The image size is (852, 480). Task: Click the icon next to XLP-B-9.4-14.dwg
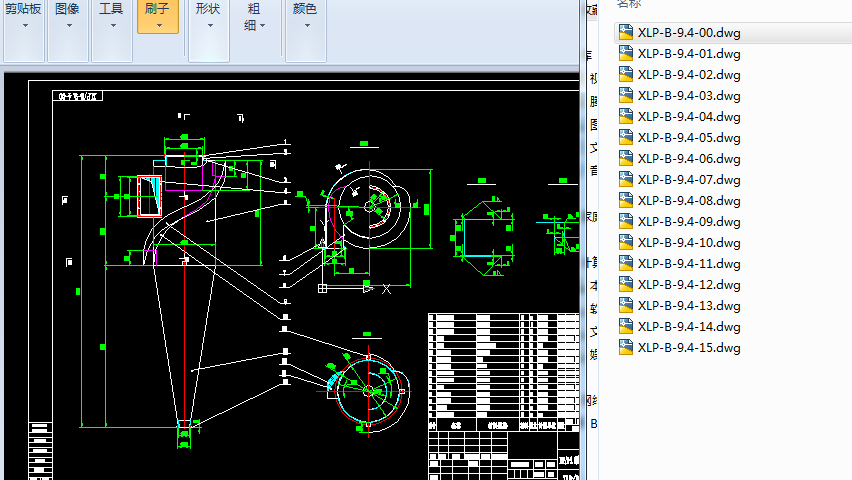pos(626,327)
